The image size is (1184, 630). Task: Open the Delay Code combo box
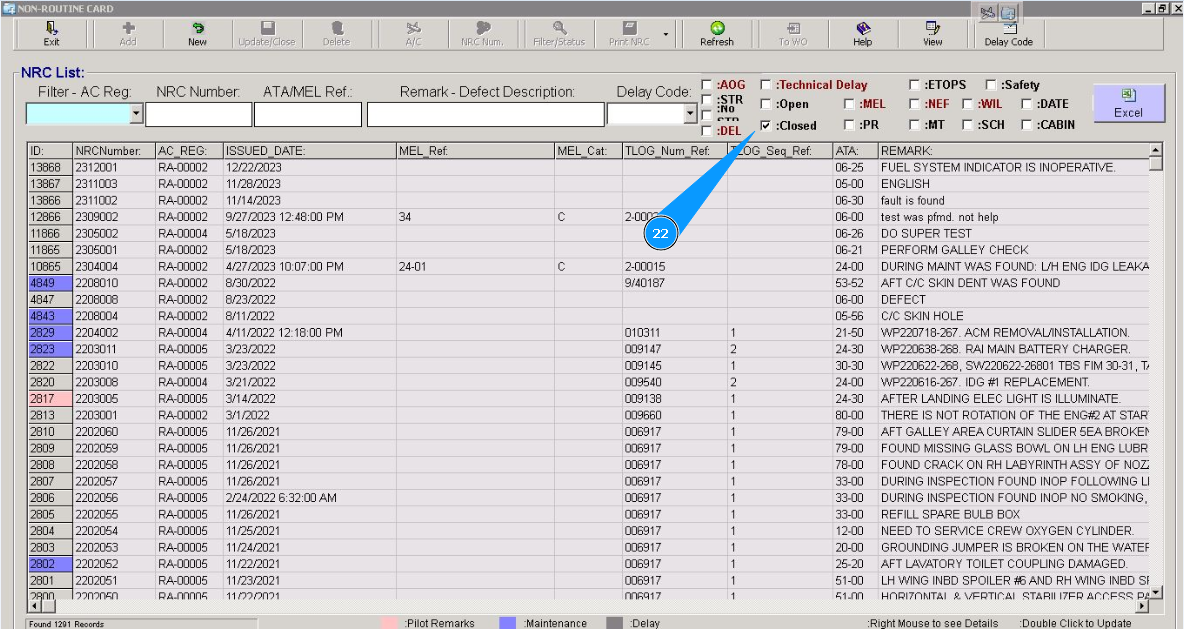pos(690,114)
